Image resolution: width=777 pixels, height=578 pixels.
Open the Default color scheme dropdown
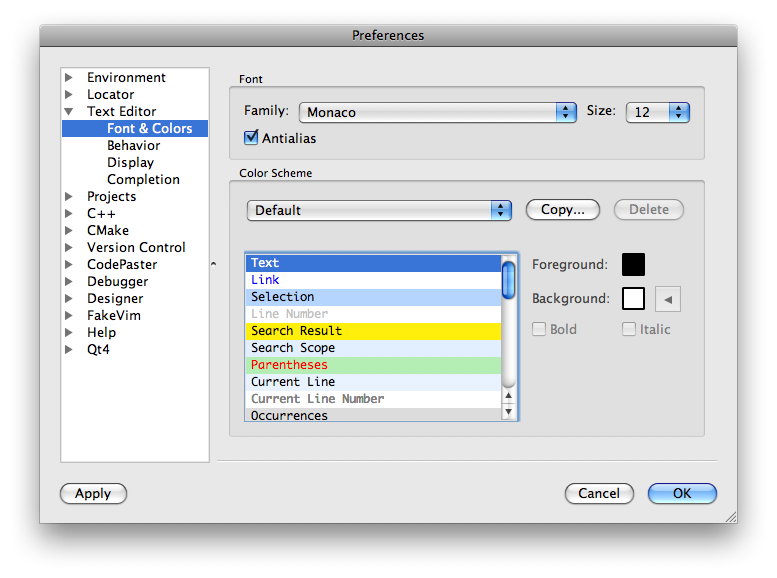point(379,210)
